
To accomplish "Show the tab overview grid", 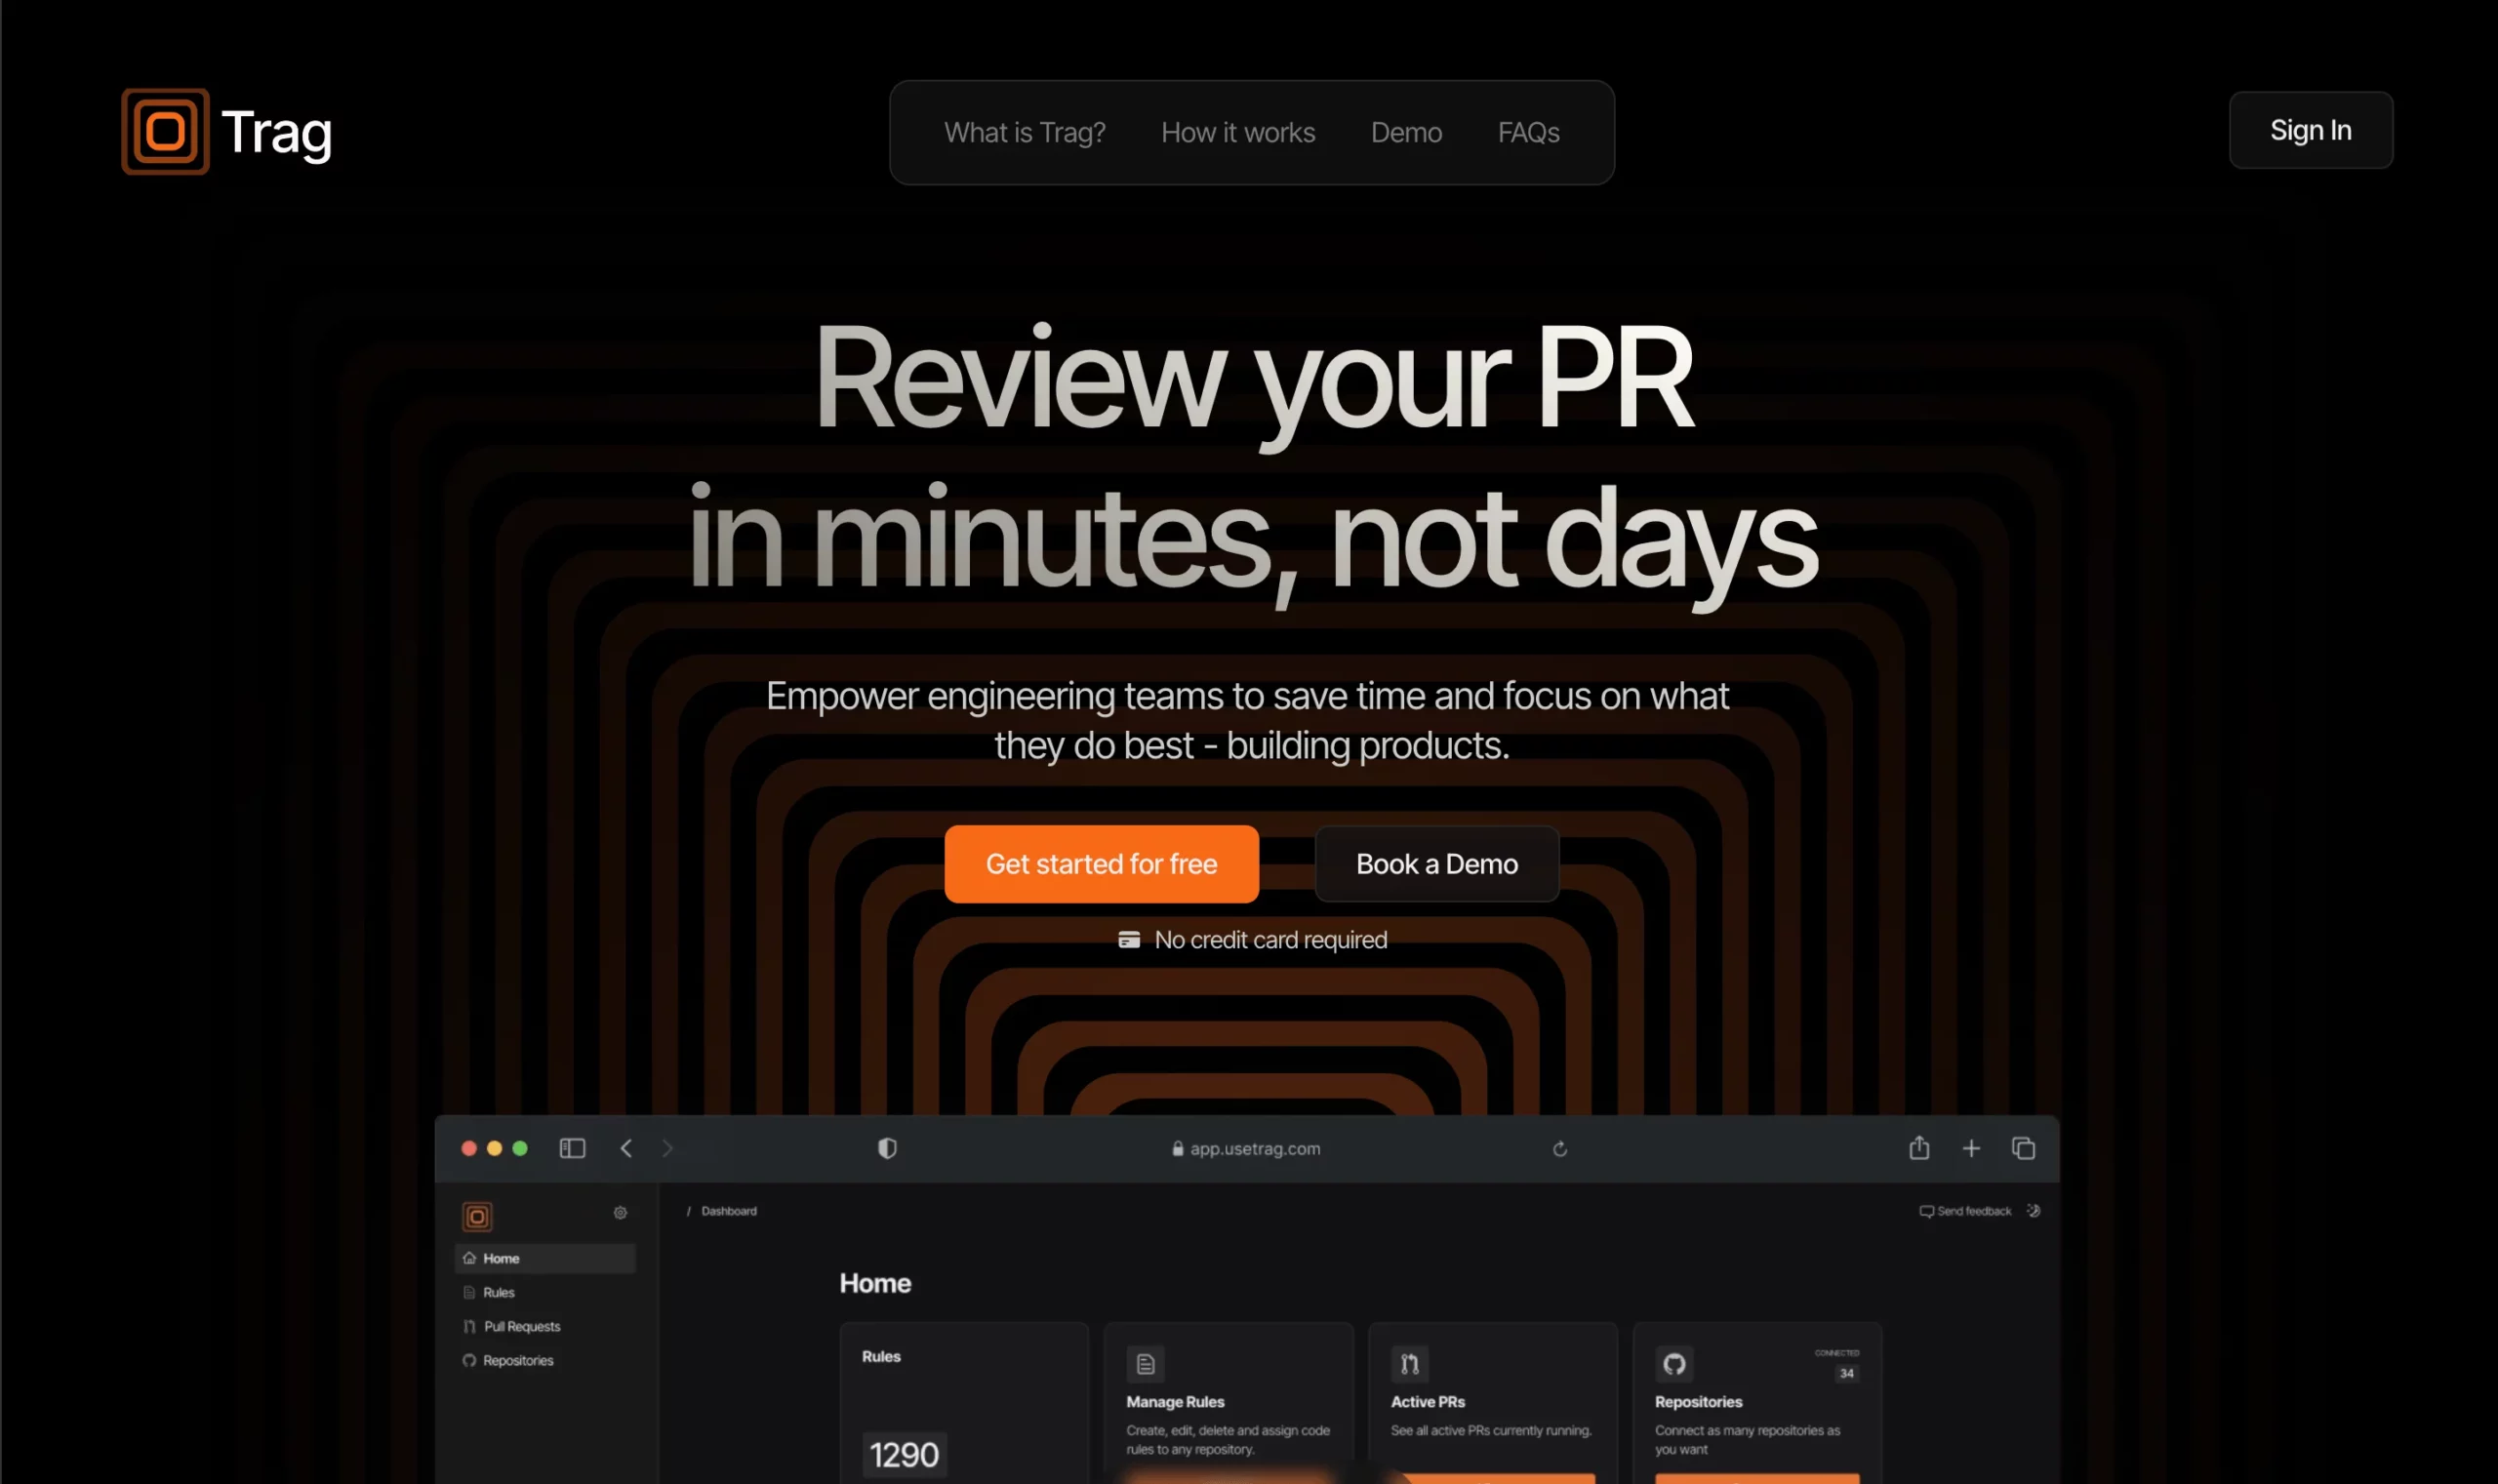I will point(2024,1148).
